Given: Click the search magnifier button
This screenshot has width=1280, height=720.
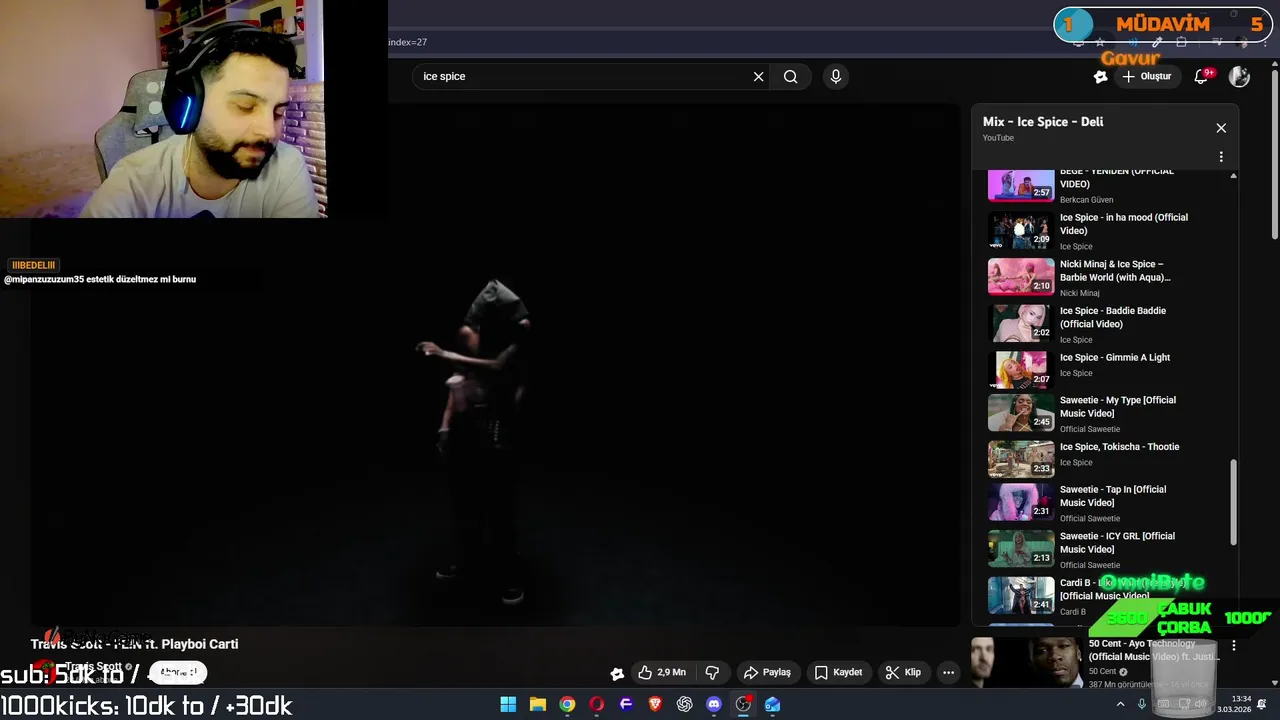Looking at the screenshot, I should 790,76.
